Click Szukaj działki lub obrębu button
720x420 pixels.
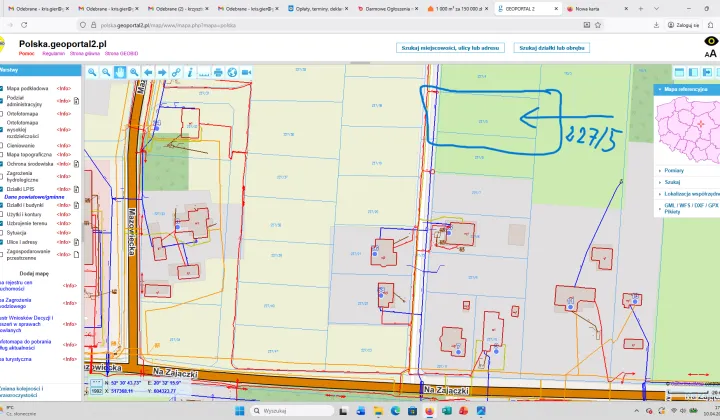[551, 47]
